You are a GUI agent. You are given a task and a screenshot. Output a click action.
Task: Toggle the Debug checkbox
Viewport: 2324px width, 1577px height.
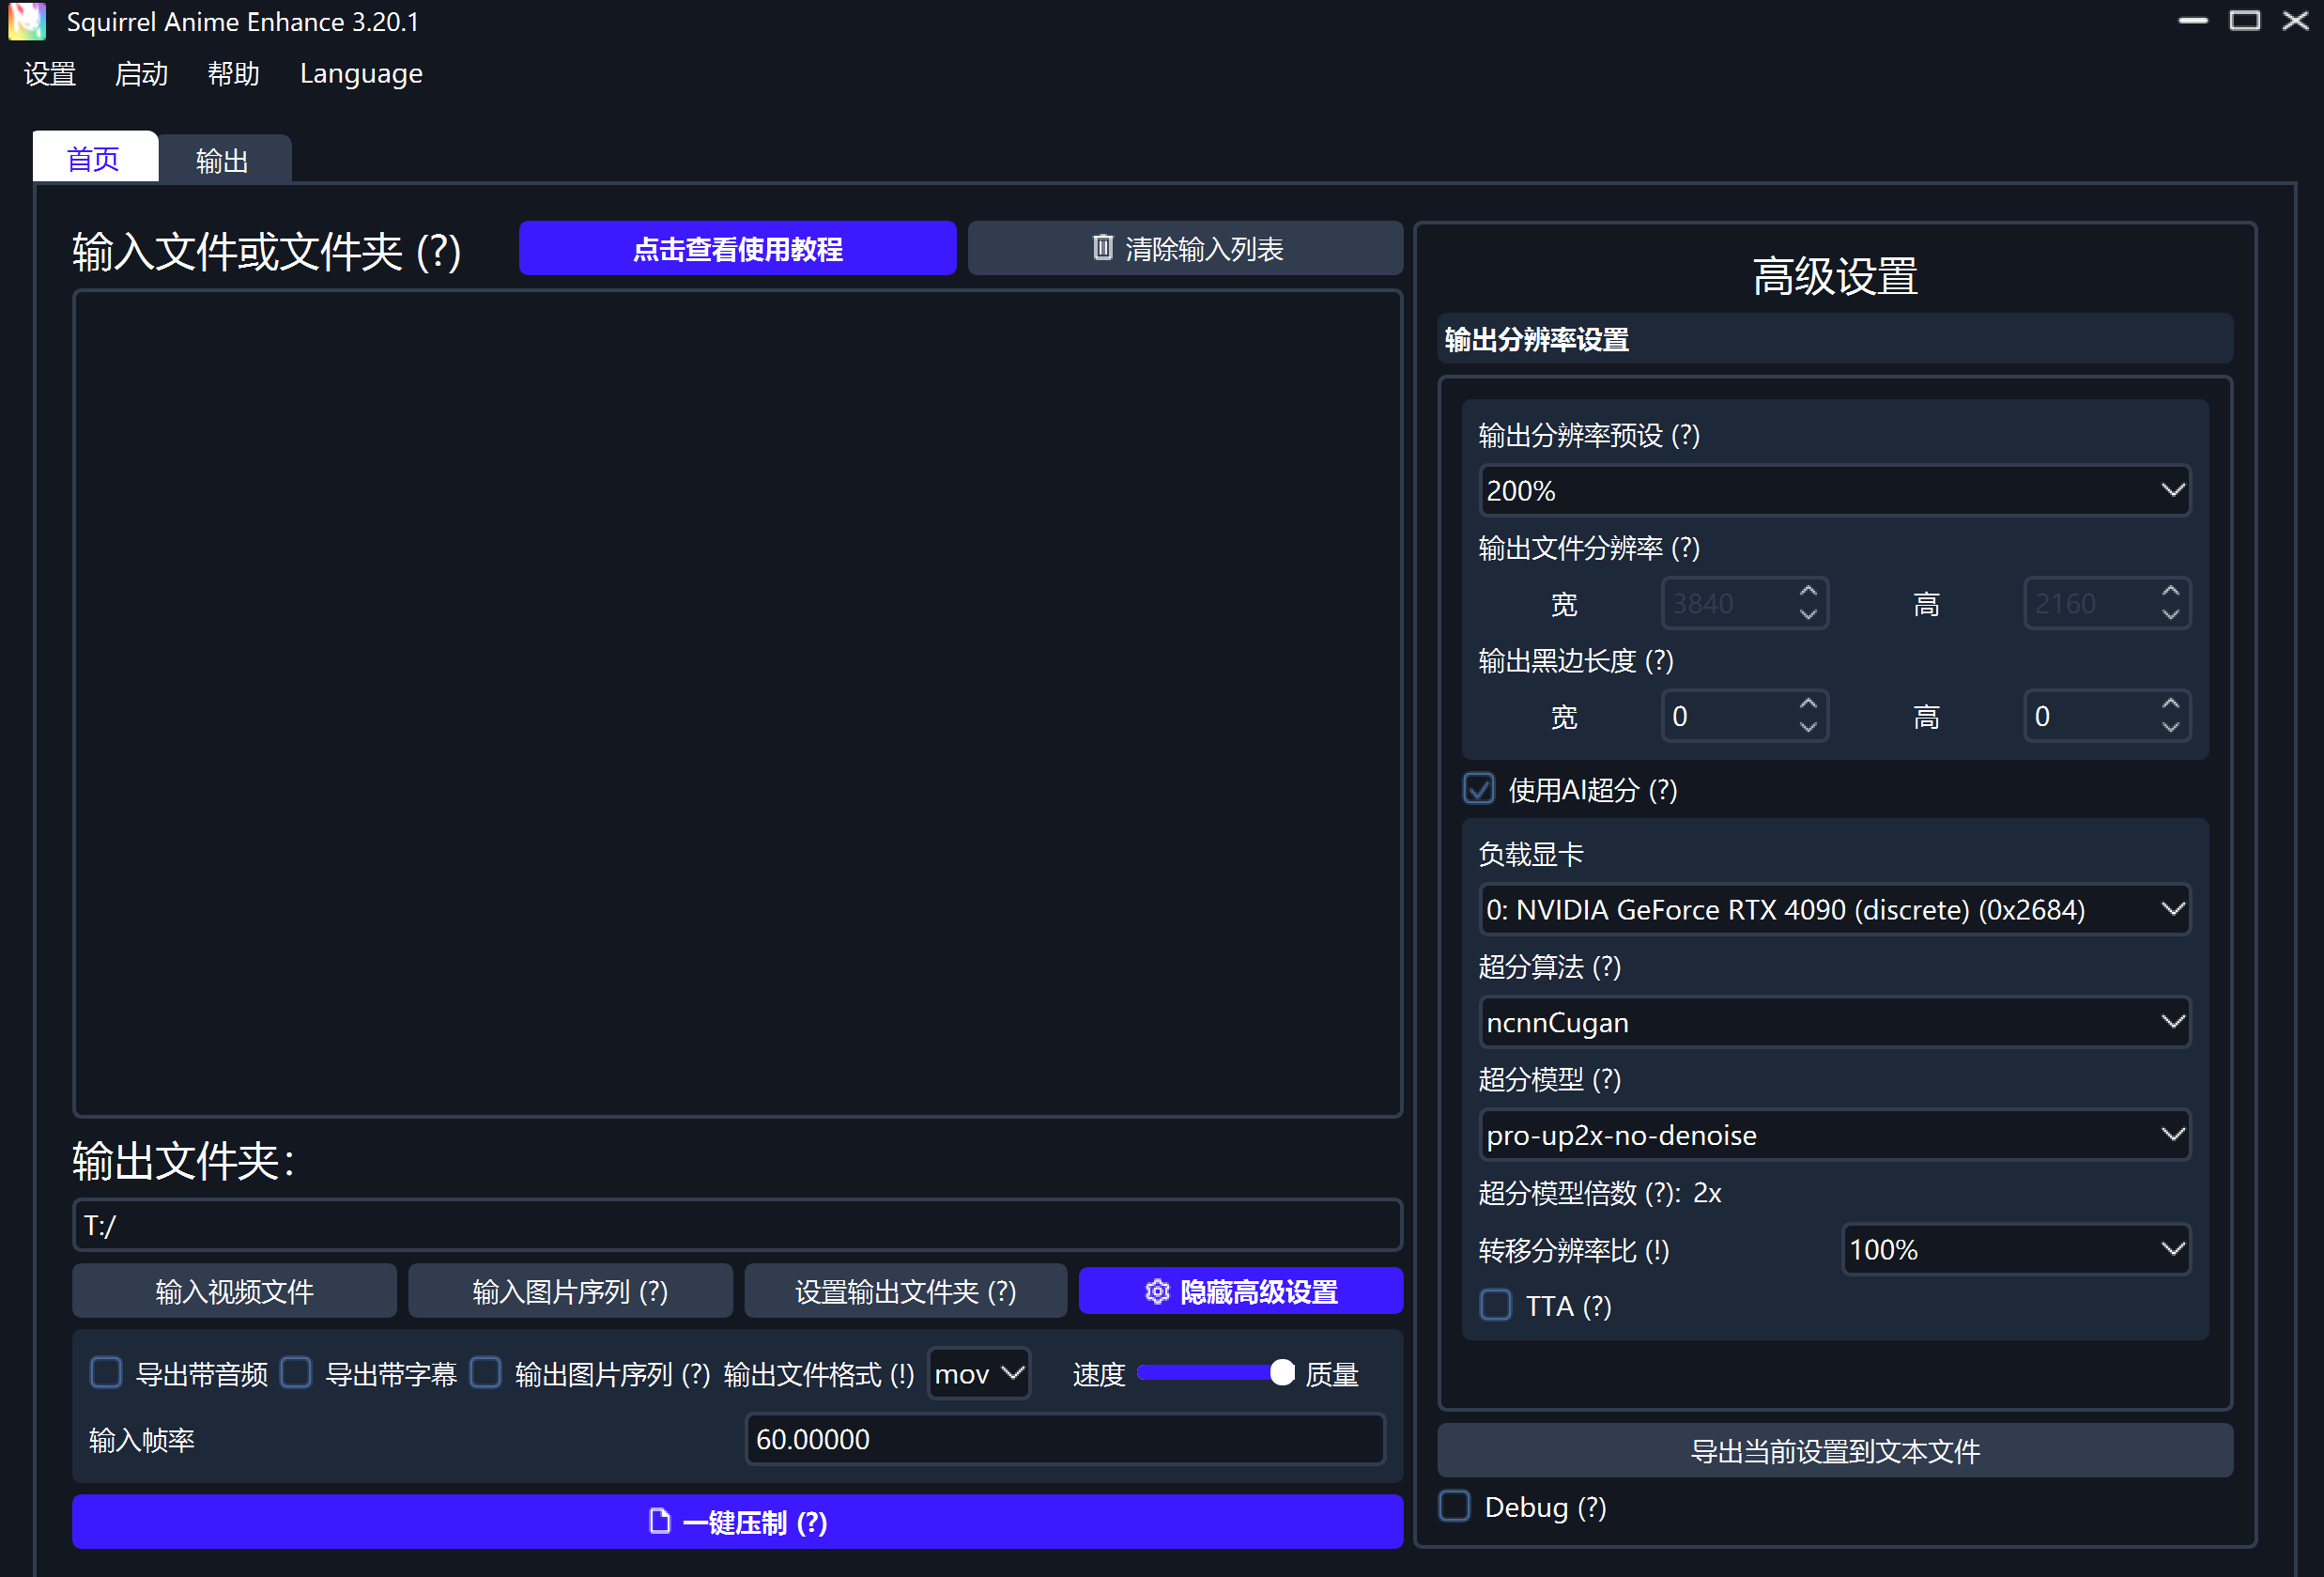click(1454, 1506)
